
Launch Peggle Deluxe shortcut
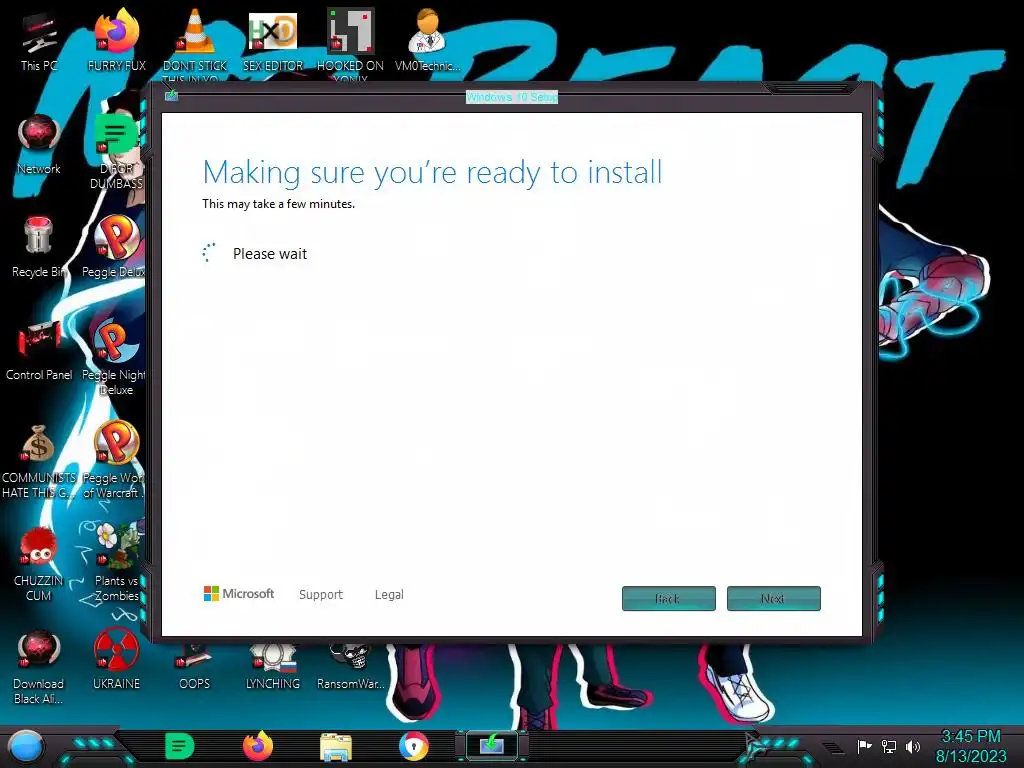(x=115, y=247)
